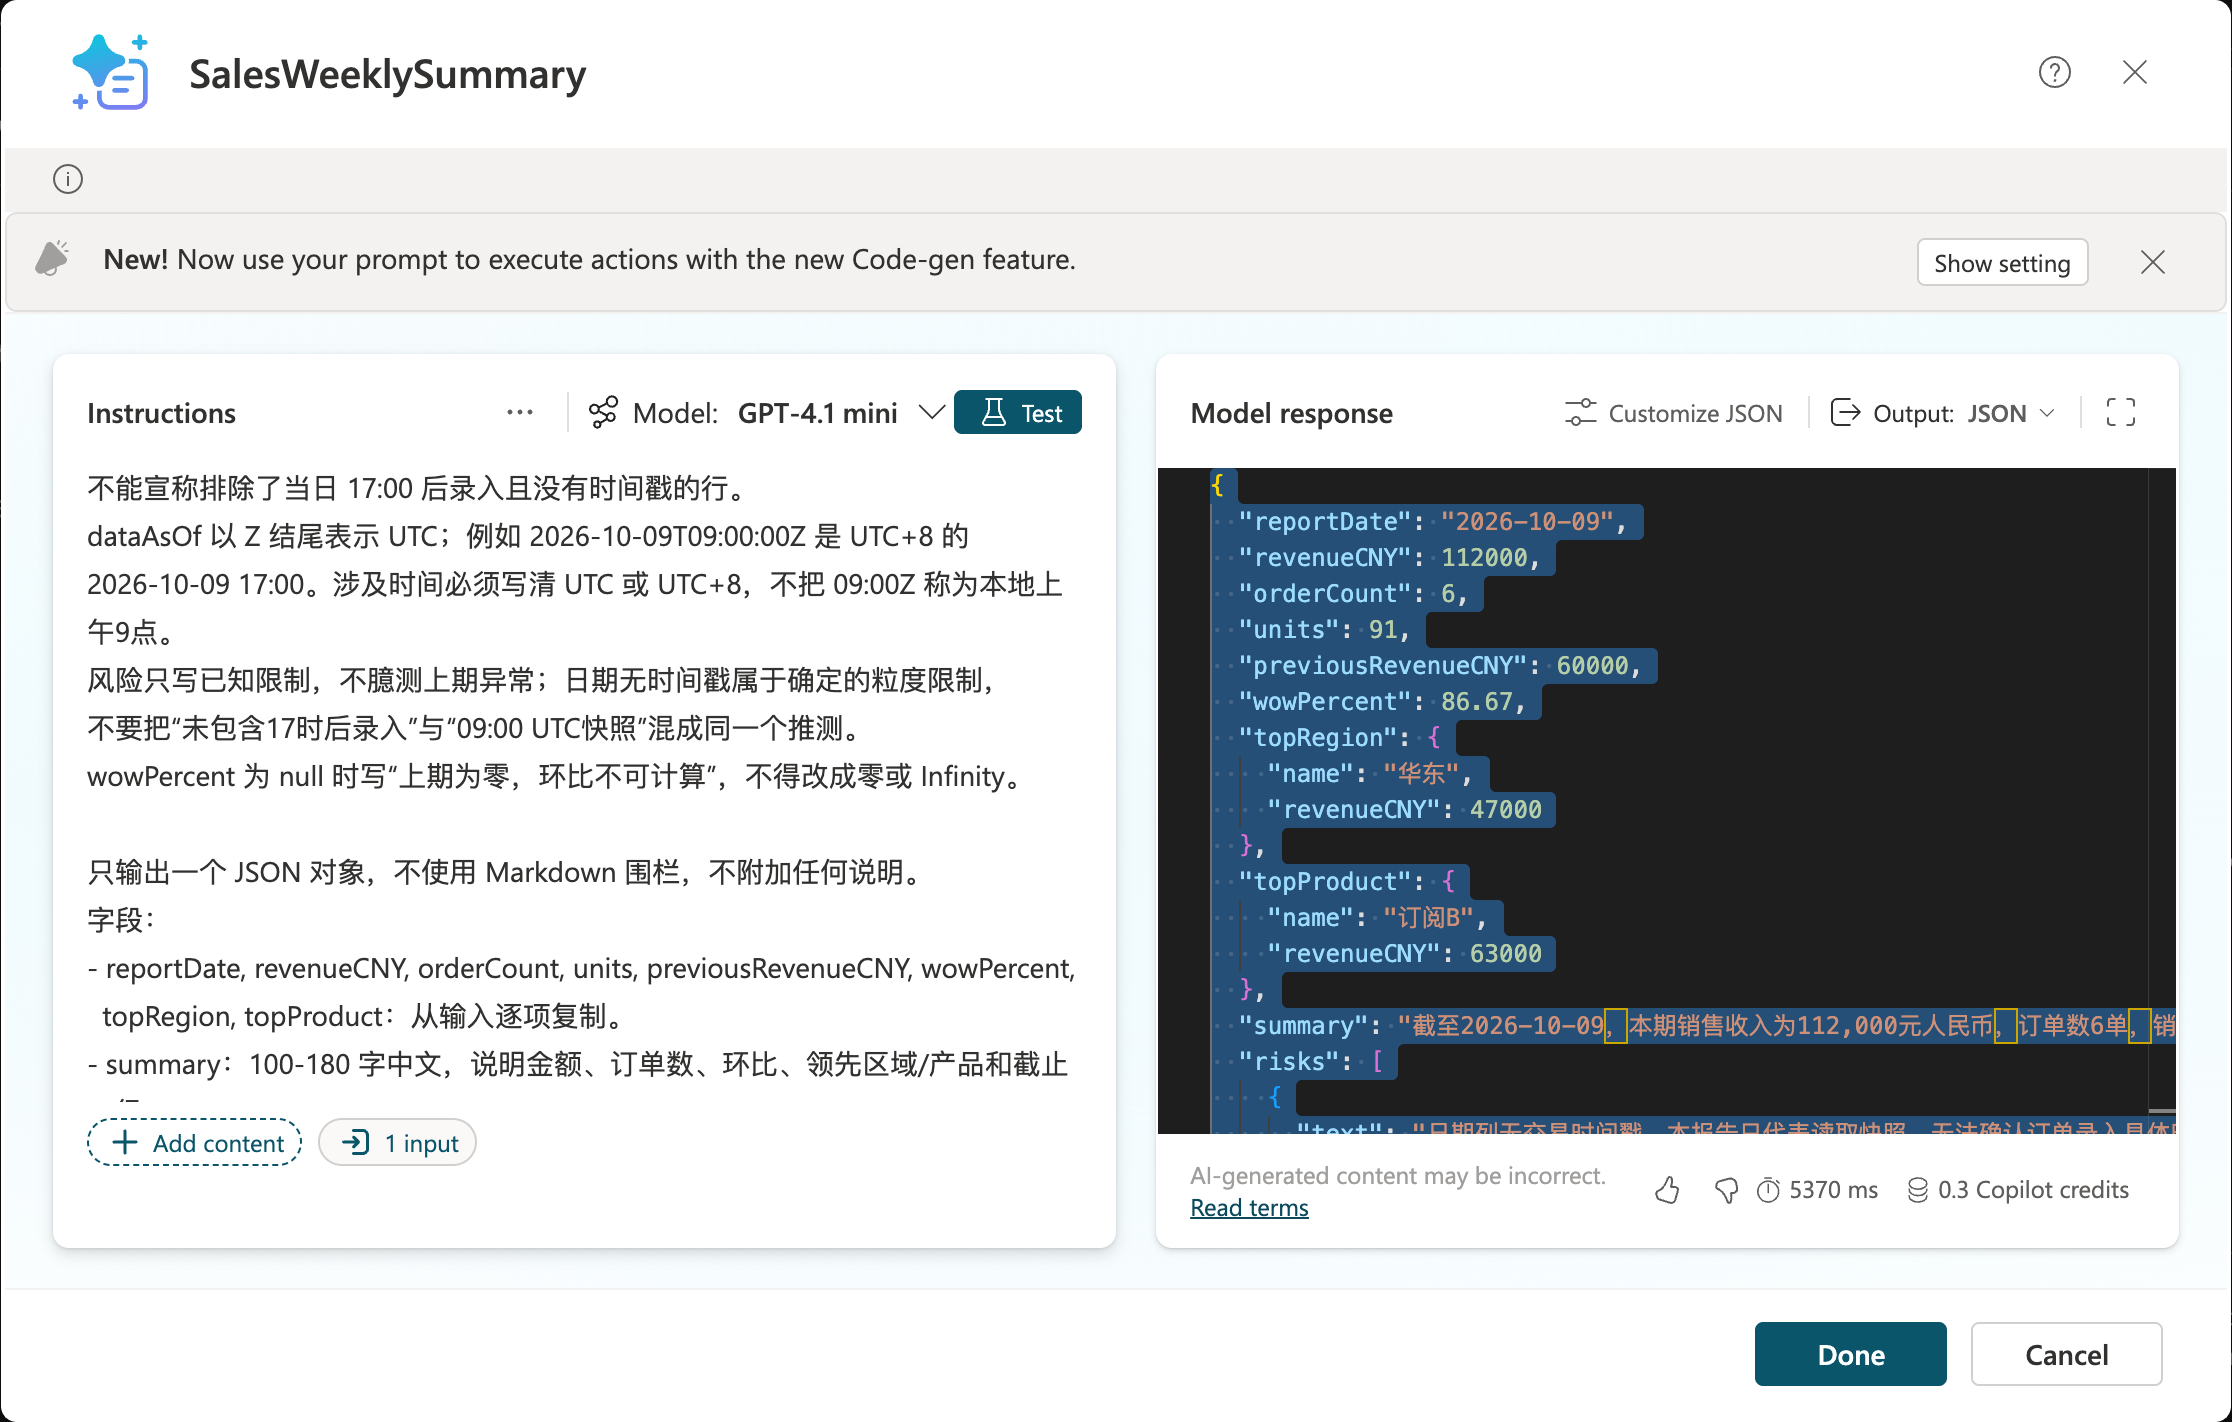
Task: Click the Done button
Action: (x=1851, y=1354)
